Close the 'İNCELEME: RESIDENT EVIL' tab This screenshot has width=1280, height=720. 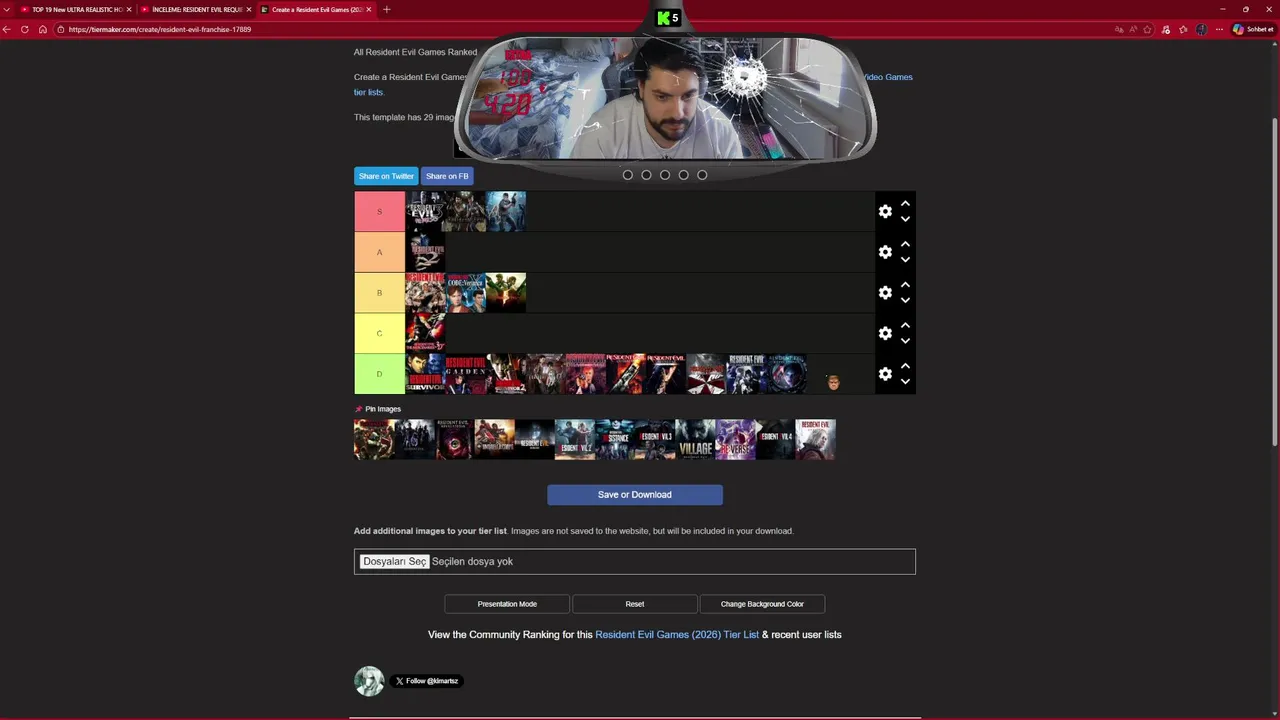click(x=249, y=9)
